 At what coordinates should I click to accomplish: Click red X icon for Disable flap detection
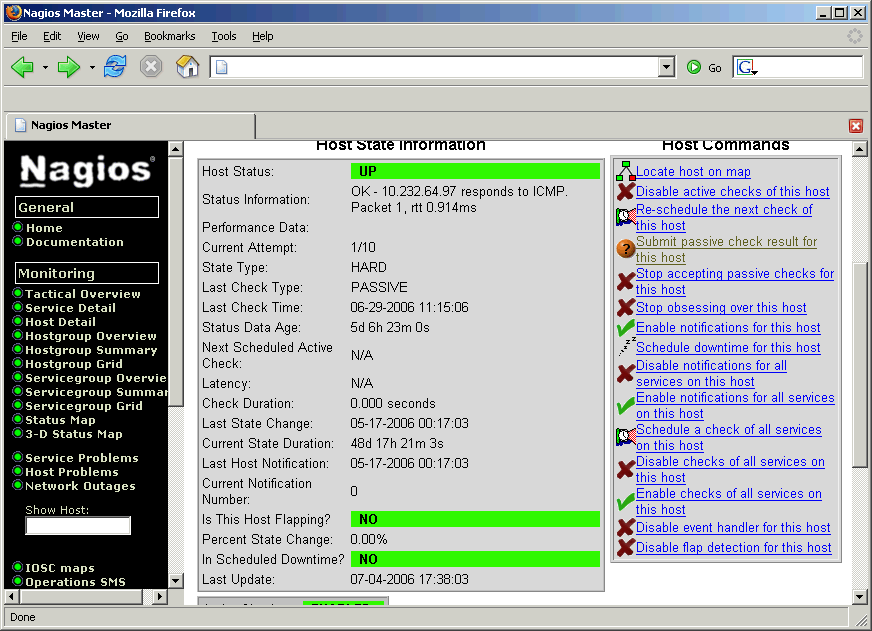point(626,547)
